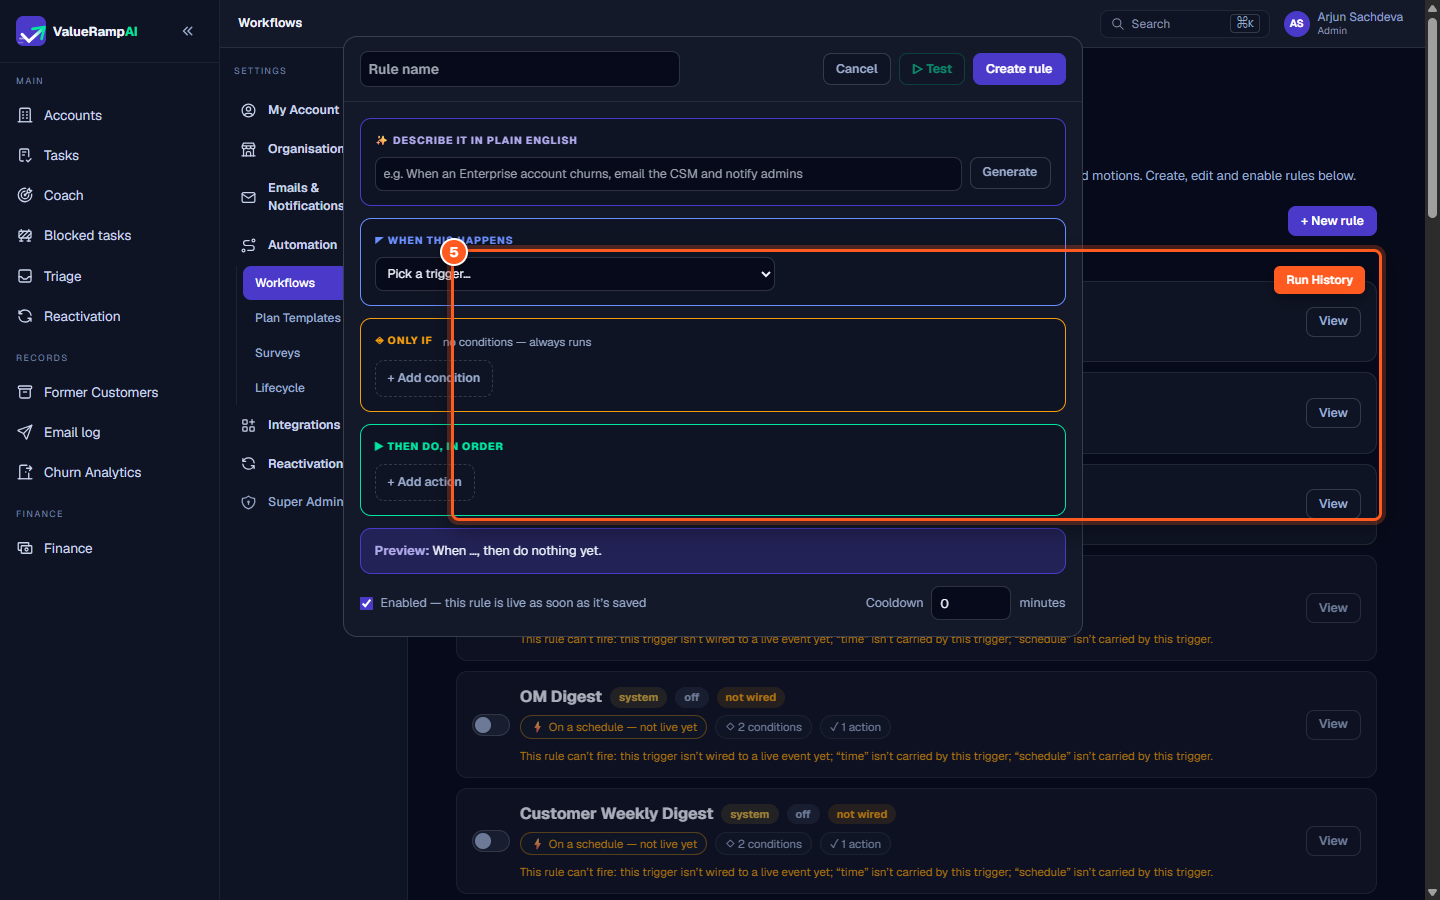View the Customer Weekly Digest rule
The width and height of the screenshot is (1440, 900).
click(x=1333, y=841)
